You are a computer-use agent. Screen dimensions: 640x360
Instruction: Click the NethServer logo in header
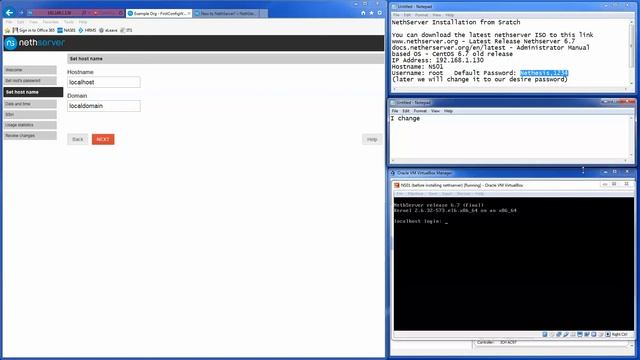[x=35, y=43]
